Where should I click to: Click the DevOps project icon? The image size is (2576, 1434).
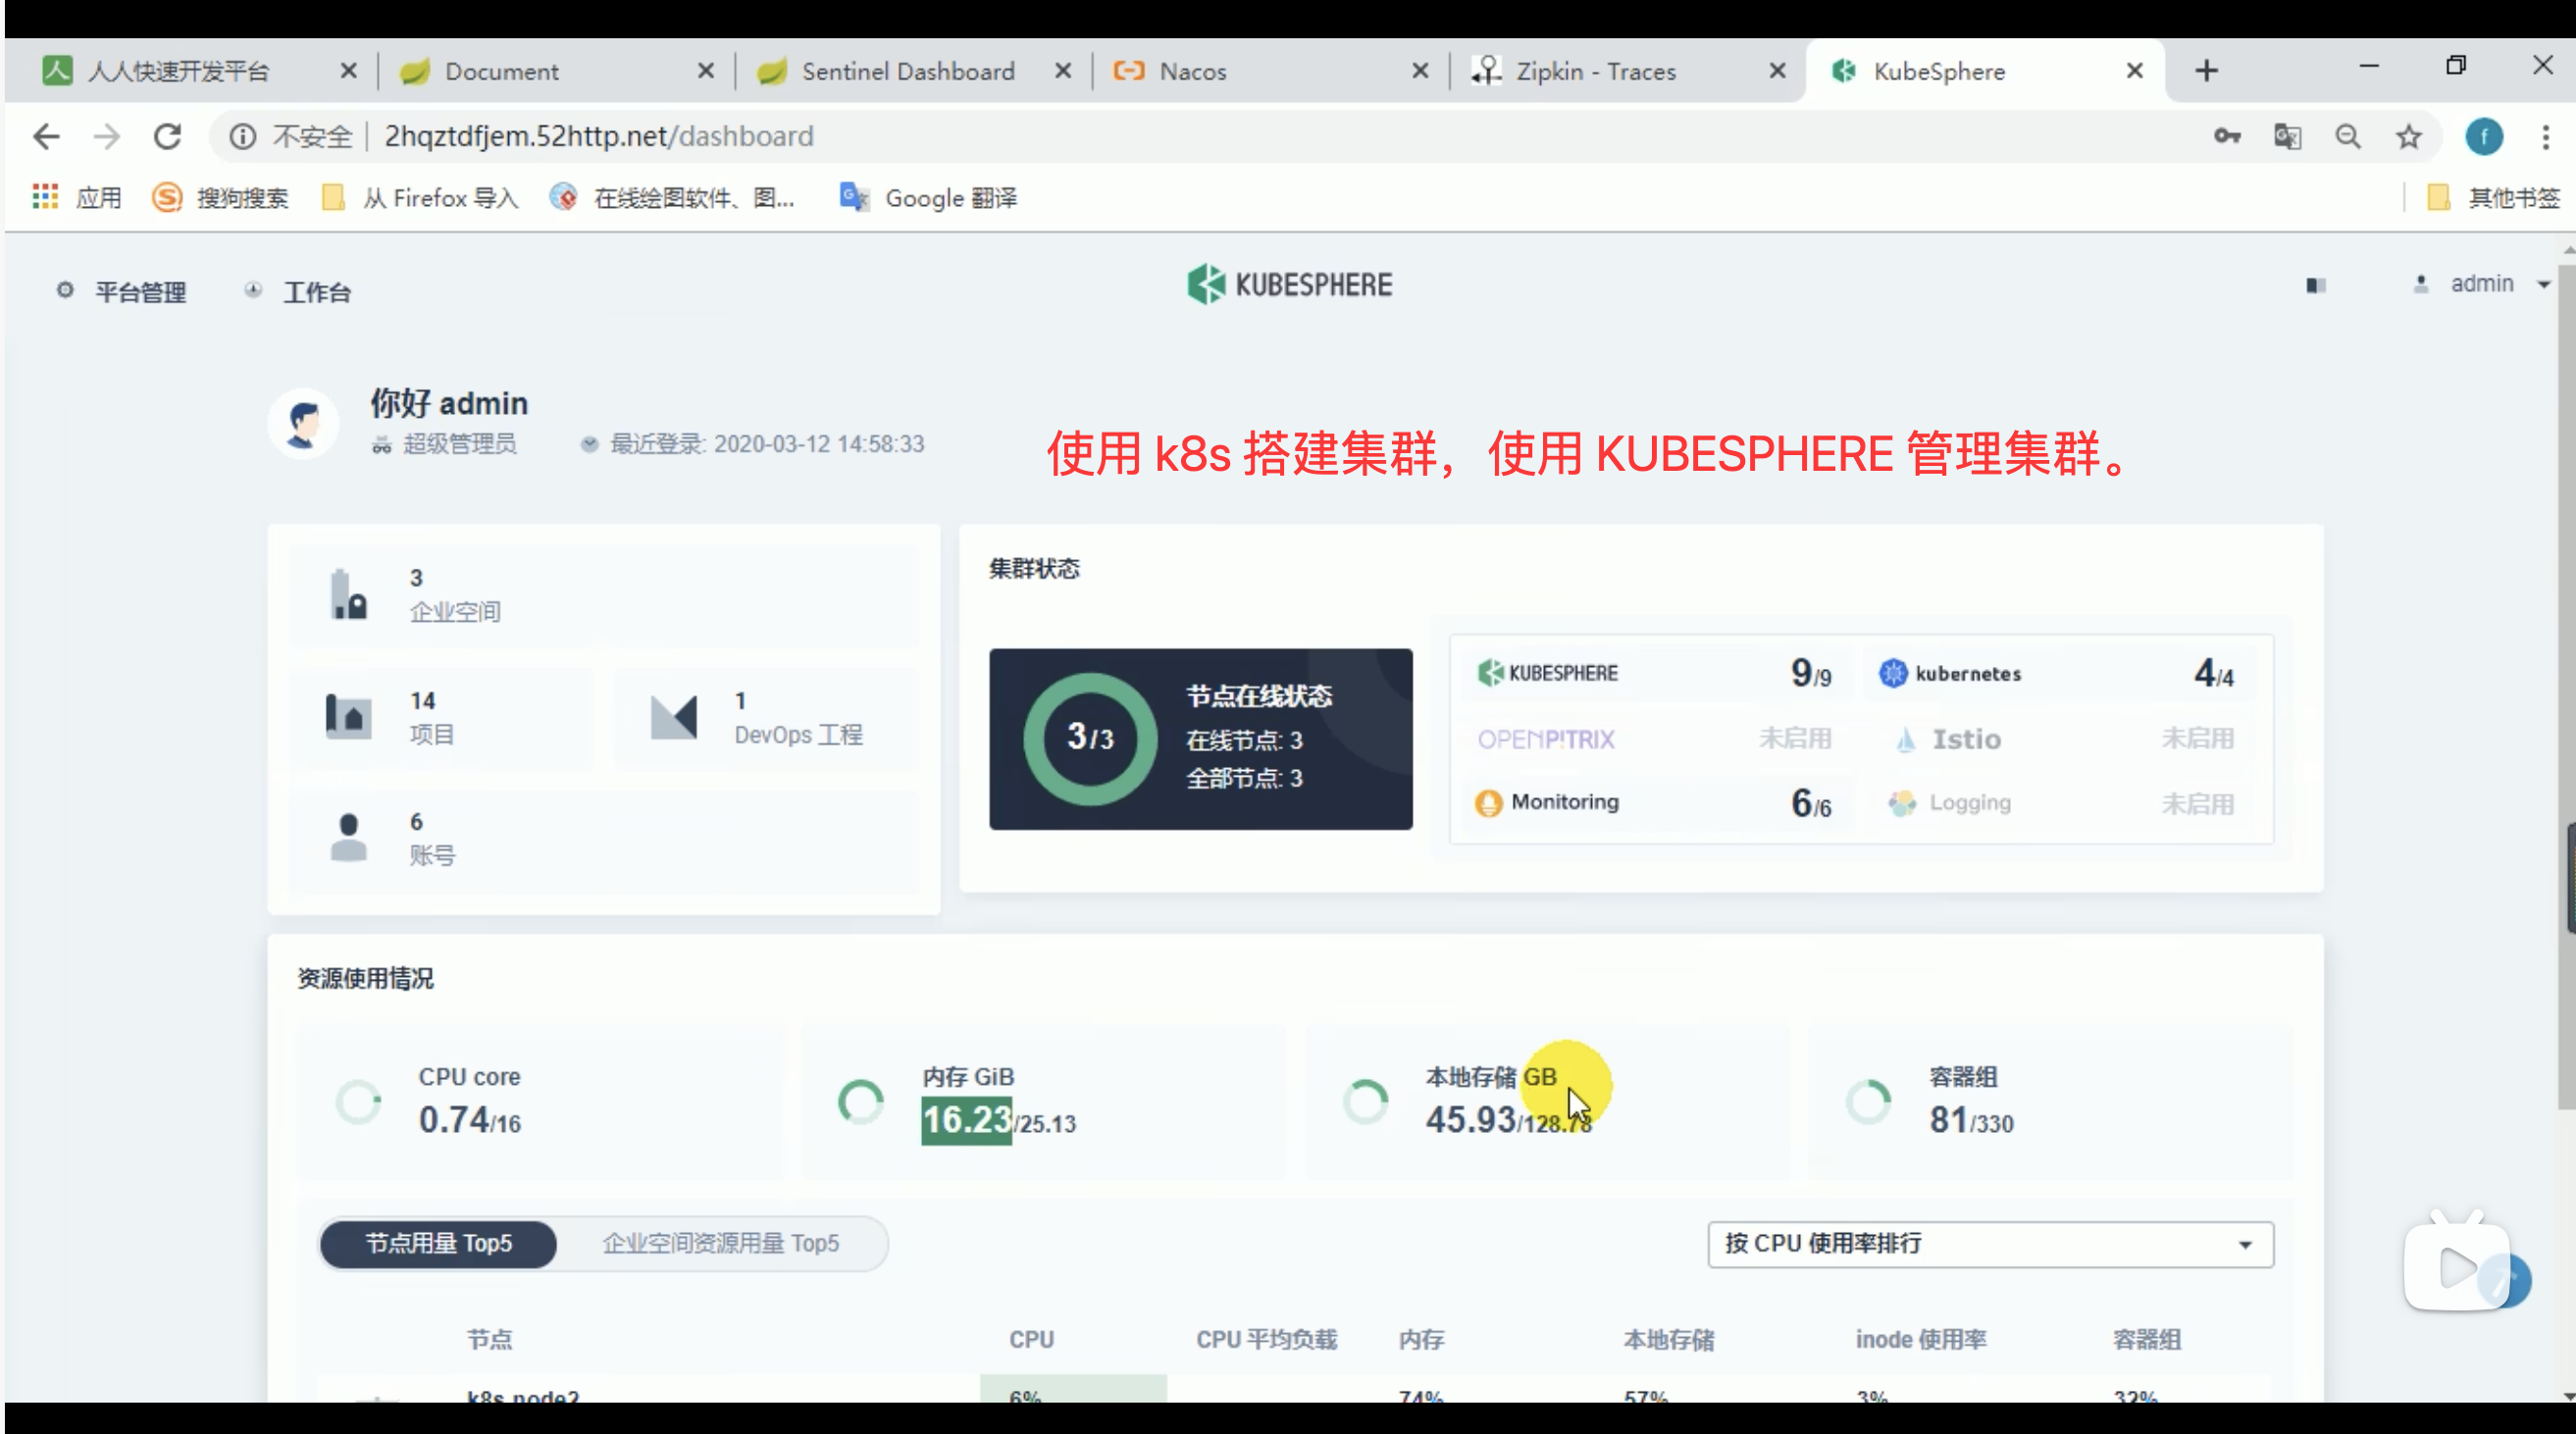673,718
